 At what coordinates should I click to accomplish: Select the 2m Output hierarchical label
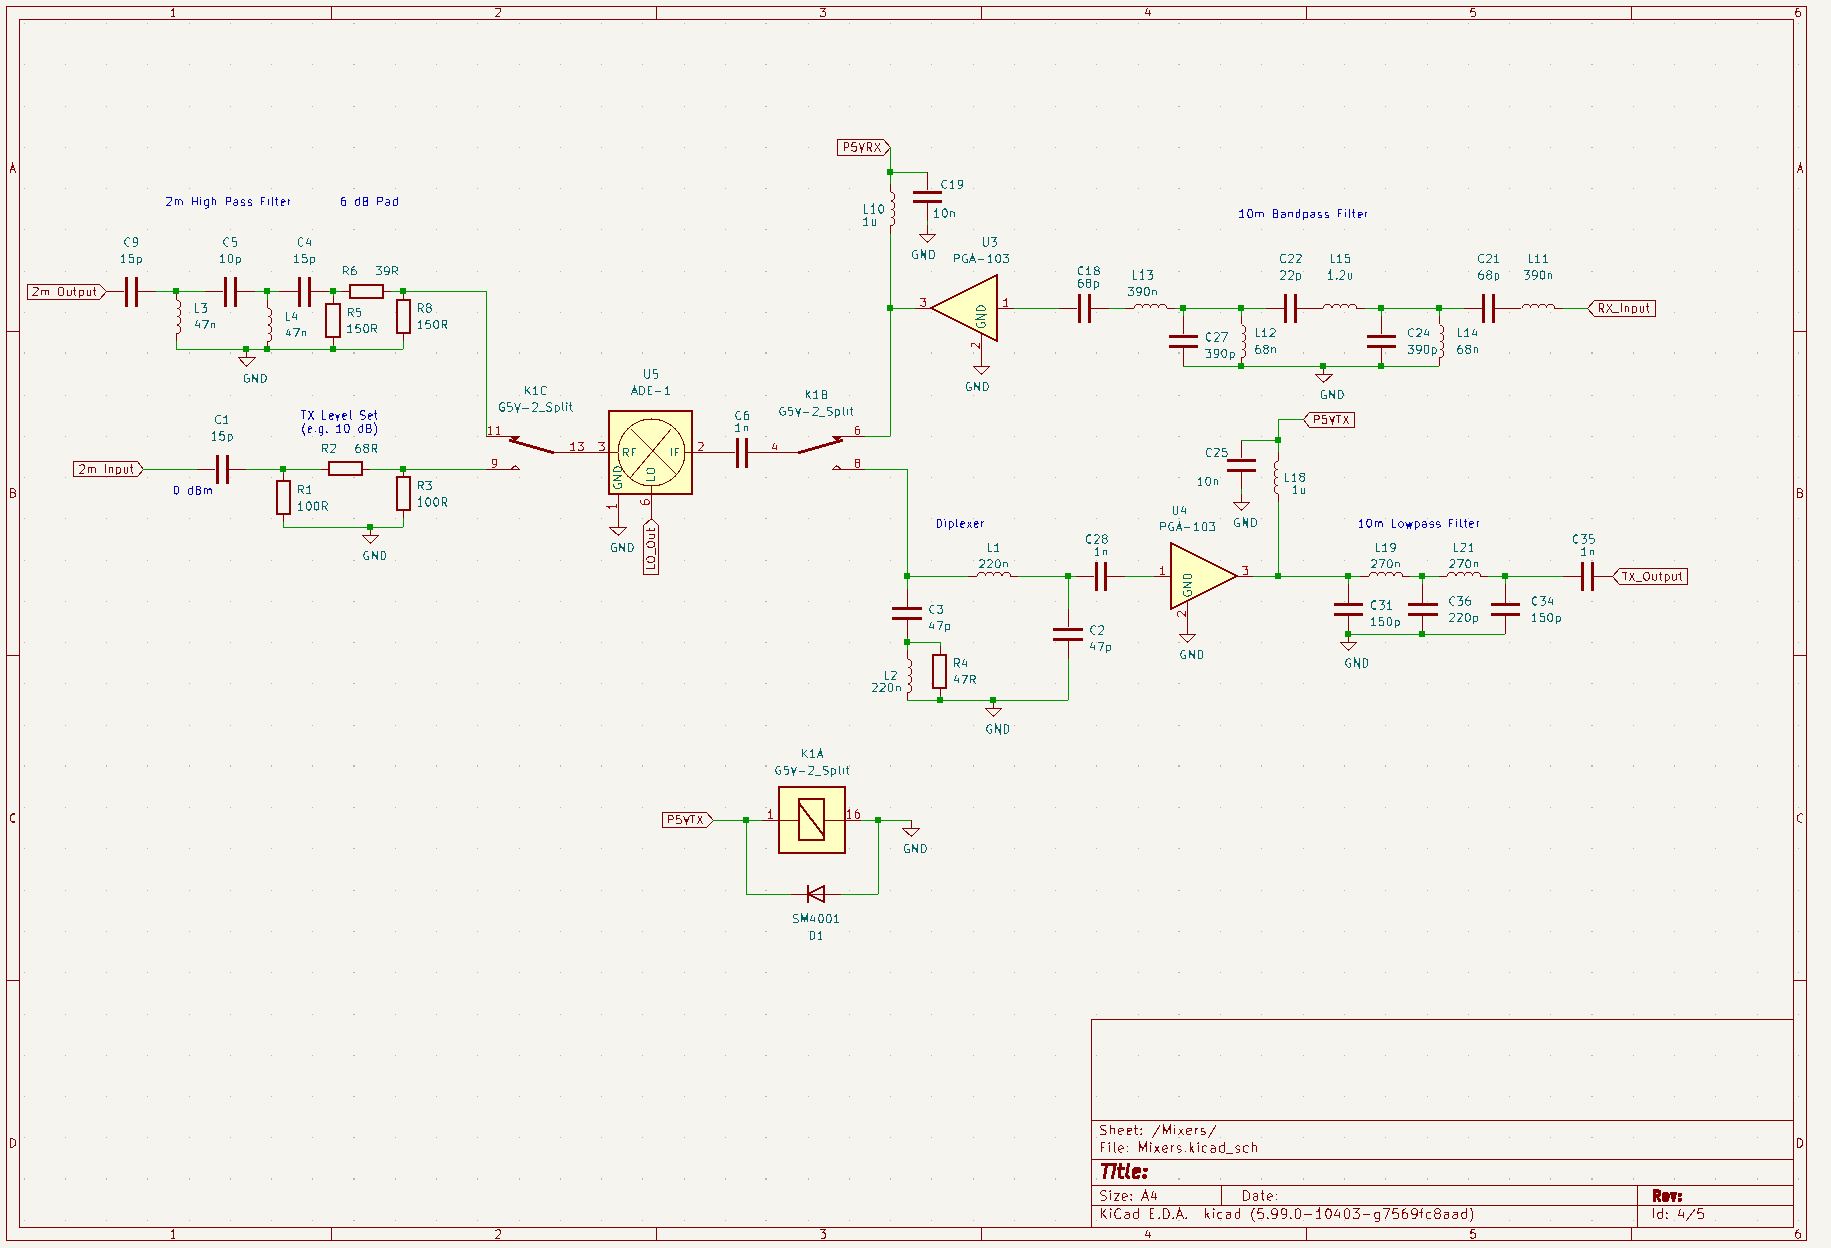click(67, 292)
